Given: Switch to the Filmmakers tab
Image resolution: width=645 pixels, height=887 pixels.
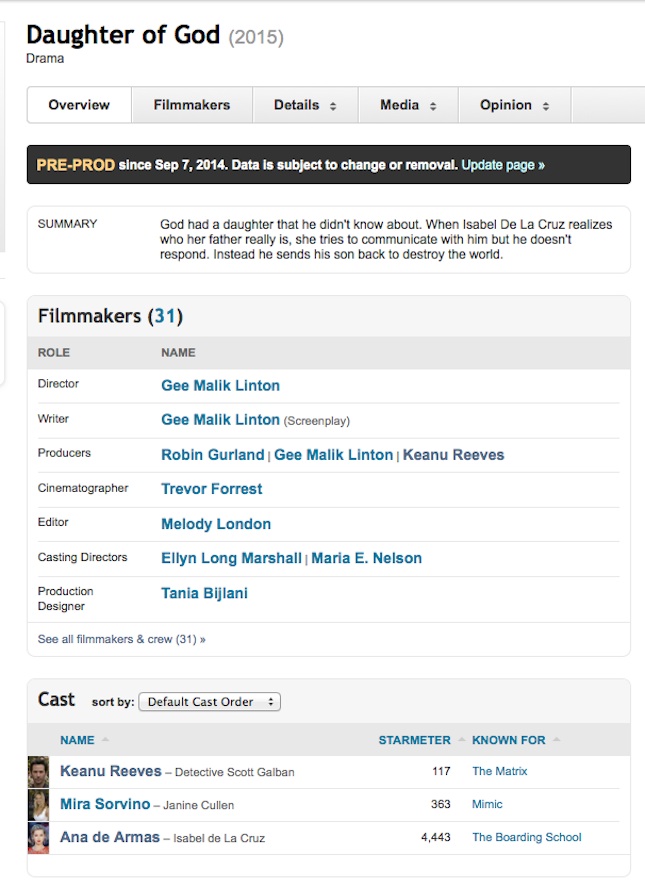Looking at the screenshot, I should 192,105.
